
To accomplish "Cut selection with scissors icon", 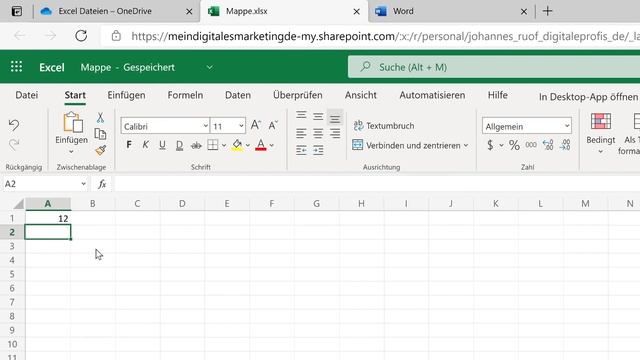I will [100, 118].
